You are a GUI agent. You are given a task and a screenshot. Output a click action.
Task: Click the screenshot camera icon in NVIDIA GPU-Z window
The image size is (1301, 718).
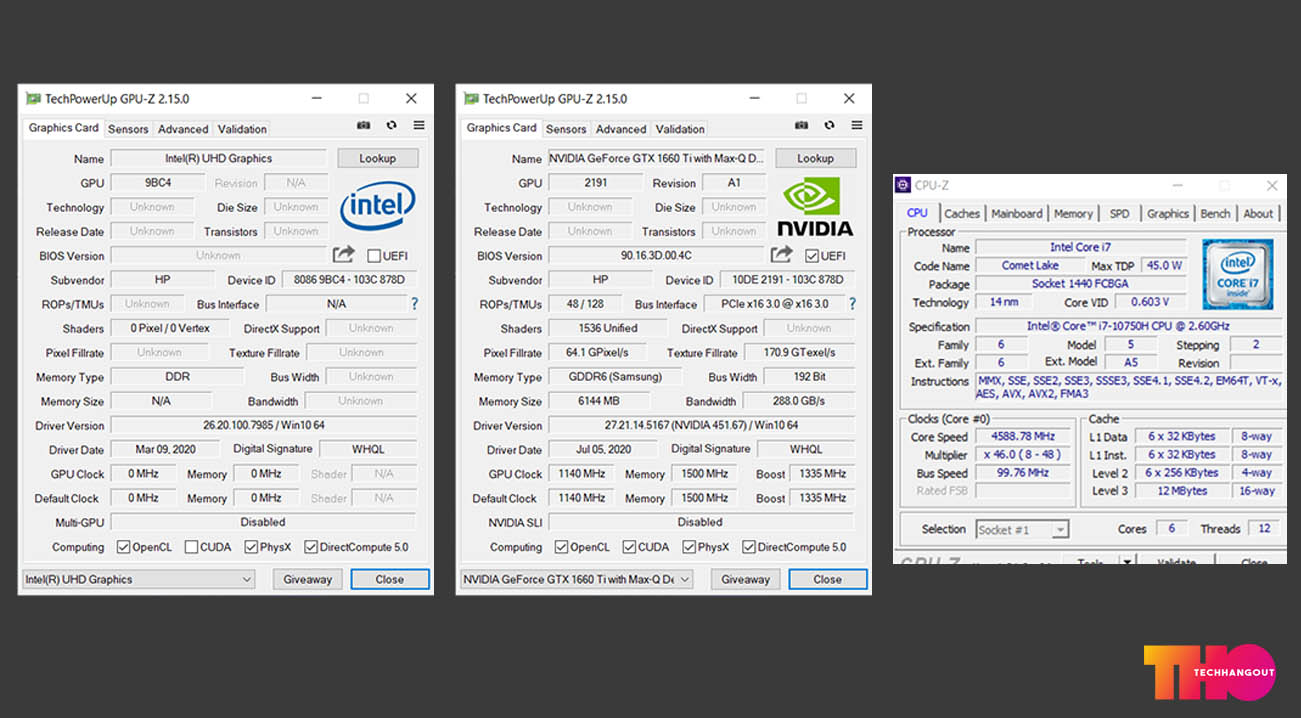click(801, 126)
